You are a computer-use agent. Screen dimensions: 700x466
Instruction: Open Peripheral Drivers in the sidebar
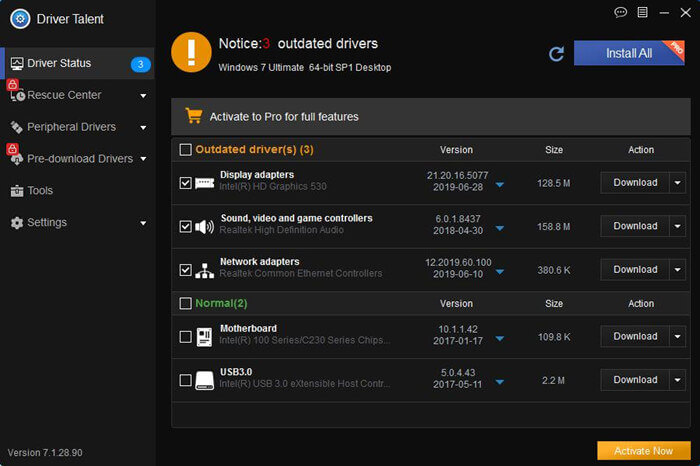78,127
